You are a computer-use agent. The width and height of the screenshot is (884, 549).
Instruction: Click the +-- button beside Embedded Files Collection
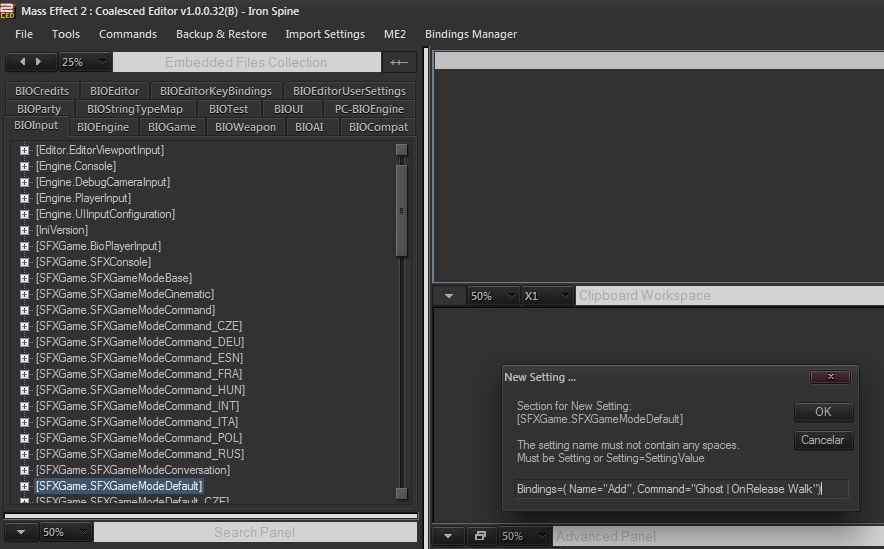[399, 62]
